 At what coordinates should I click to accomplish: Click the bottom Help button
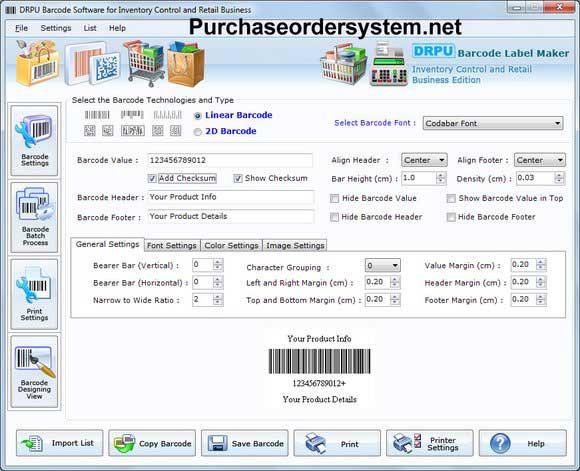[x=523, y=443]
